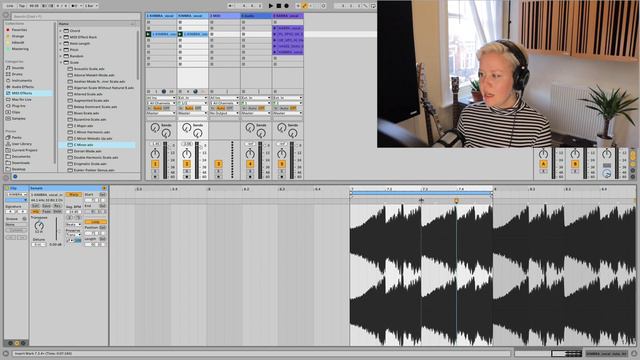Image resolution: width=640 pixels, height=360 pixels.
Task: Open the Instruments category
Action: (x=22, y=80)
